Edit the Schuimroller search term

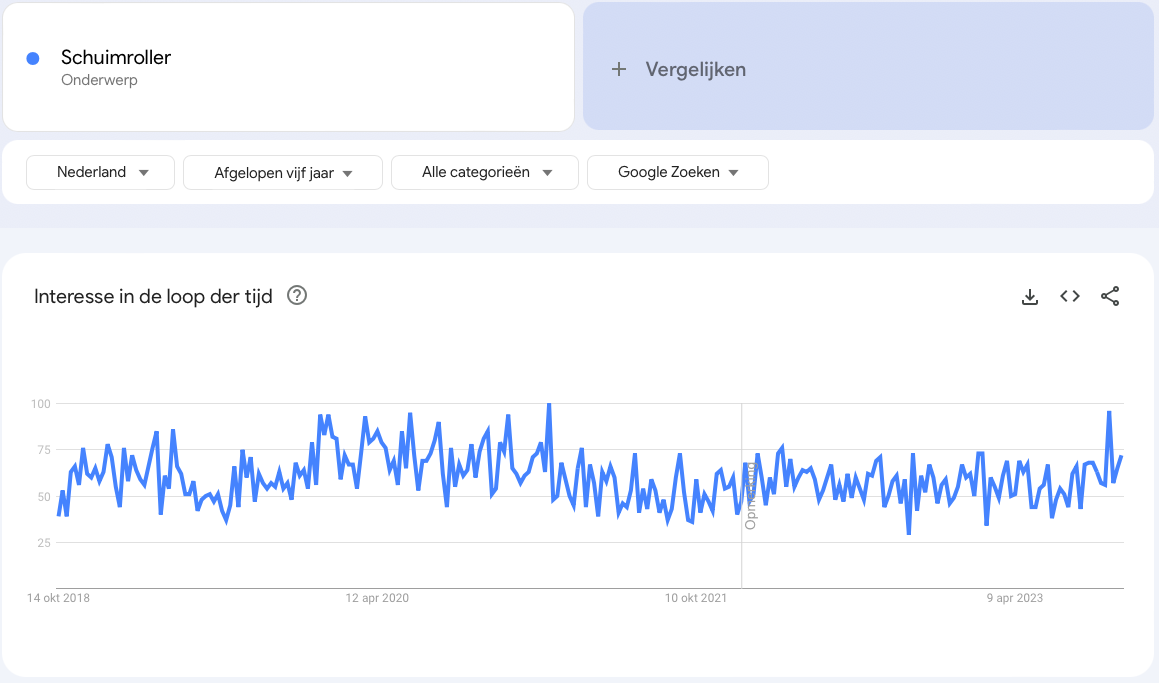116,57
